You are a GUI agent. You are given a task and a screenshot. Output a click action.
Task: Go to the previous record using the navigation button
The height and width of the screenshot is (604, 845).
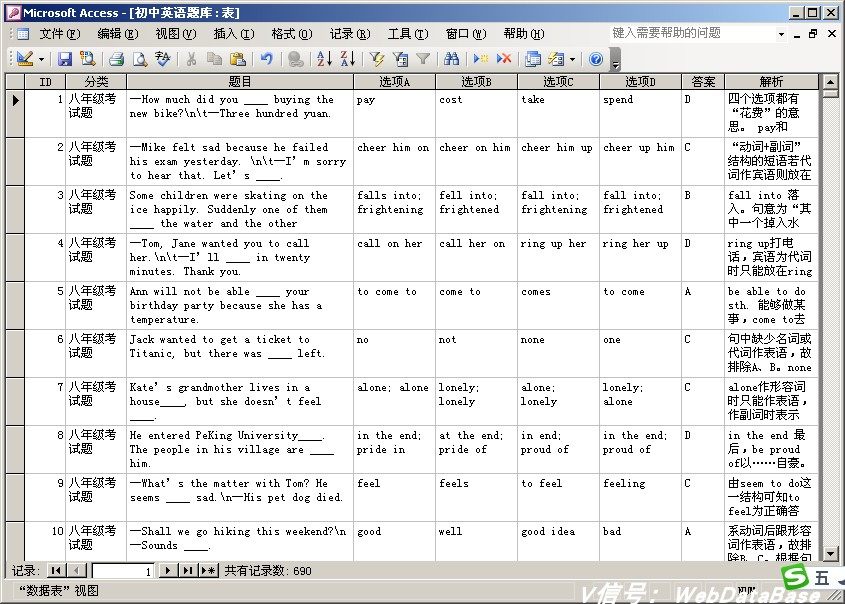78,570
